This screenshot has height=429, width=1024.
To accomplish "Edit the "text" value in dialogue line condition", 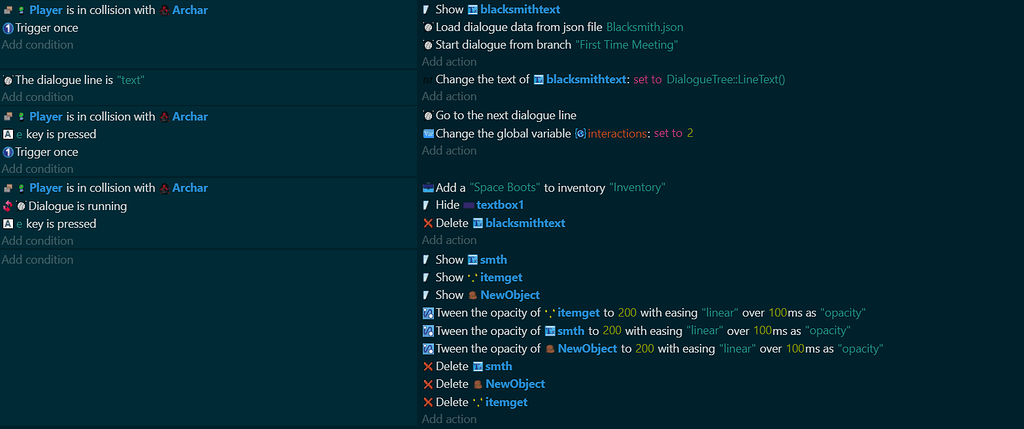I will click(130, 80).
